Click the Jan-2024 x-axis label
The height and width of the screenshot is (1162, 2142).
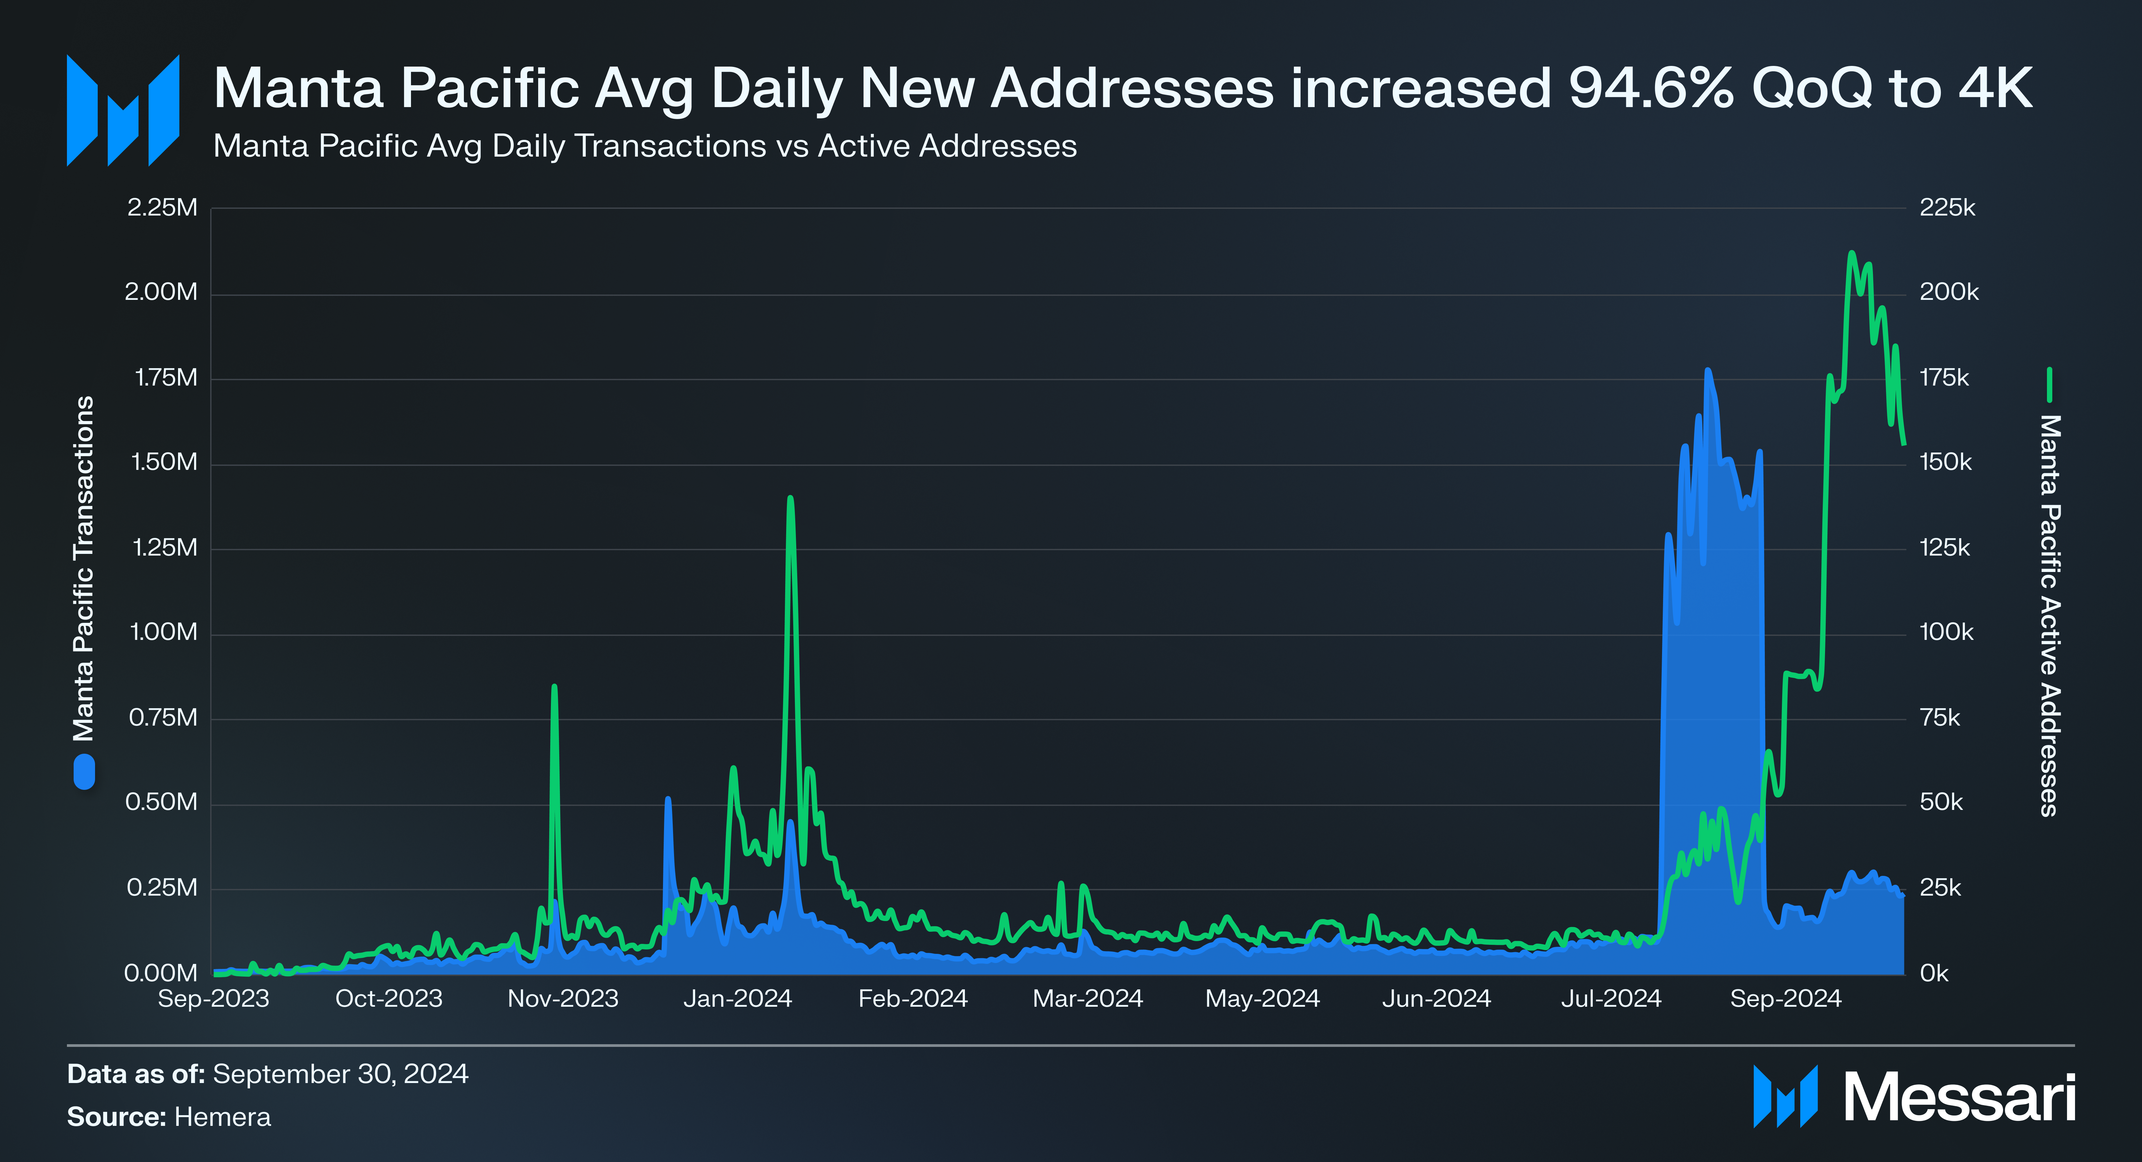pyautogui.click(x=737, y=998)
